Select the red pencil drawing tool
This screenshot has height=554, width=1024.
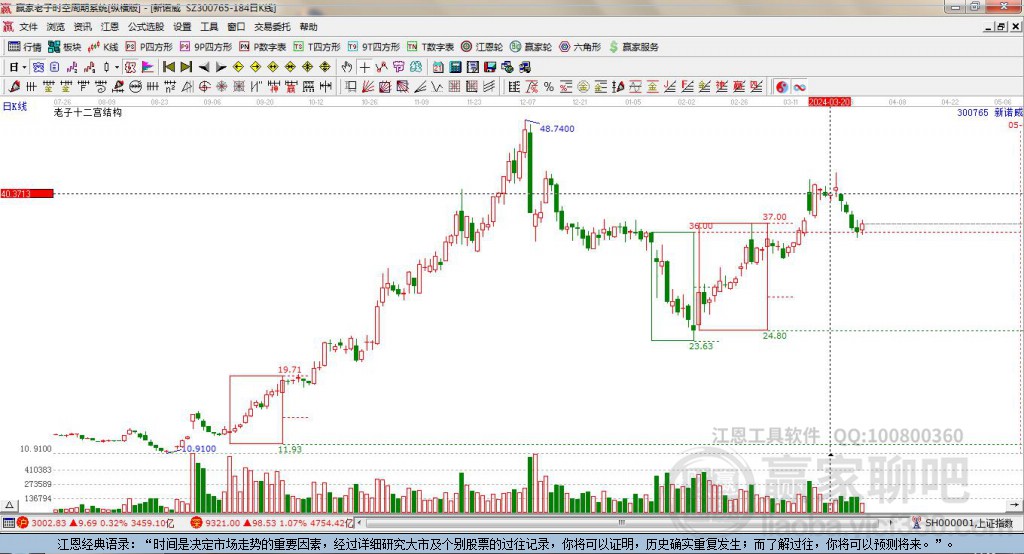point(14,87)
